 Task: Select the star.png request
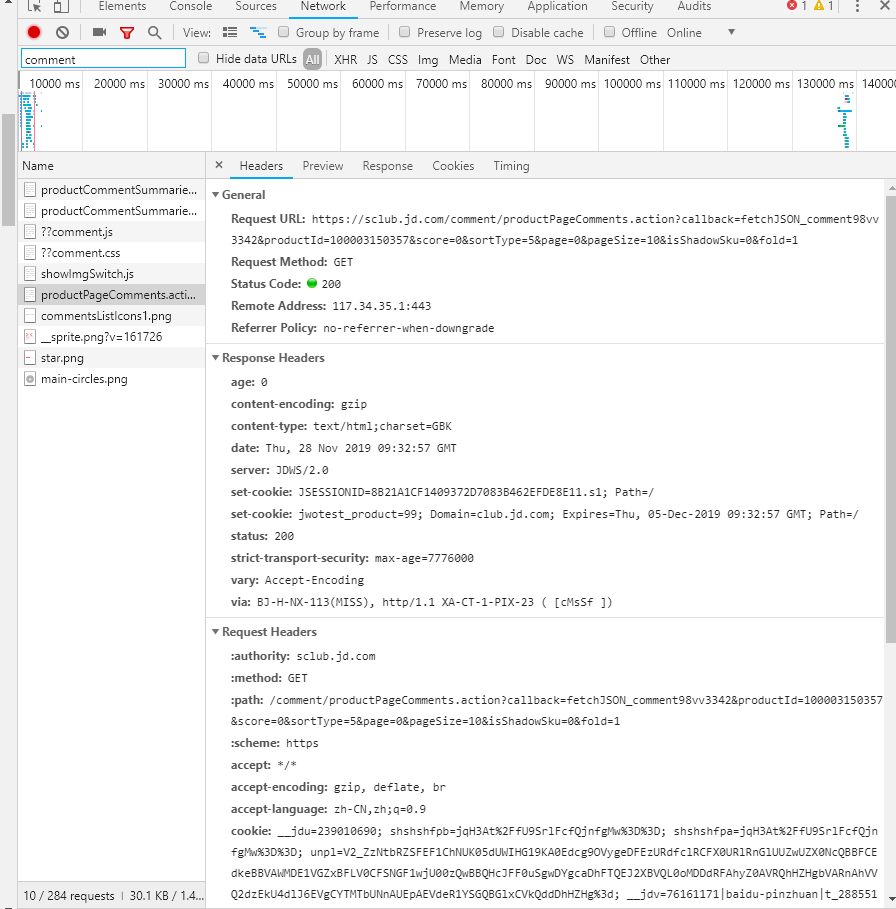tap(112, 358)
